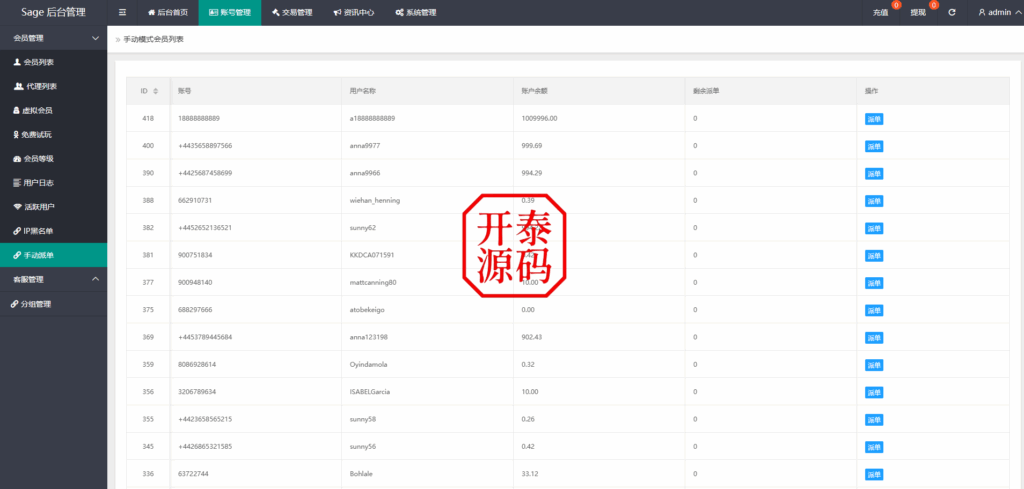The image size is (1024, 489).
Task: Open 虚拟会员 in the sidebar
Action: tap(54, 110)
